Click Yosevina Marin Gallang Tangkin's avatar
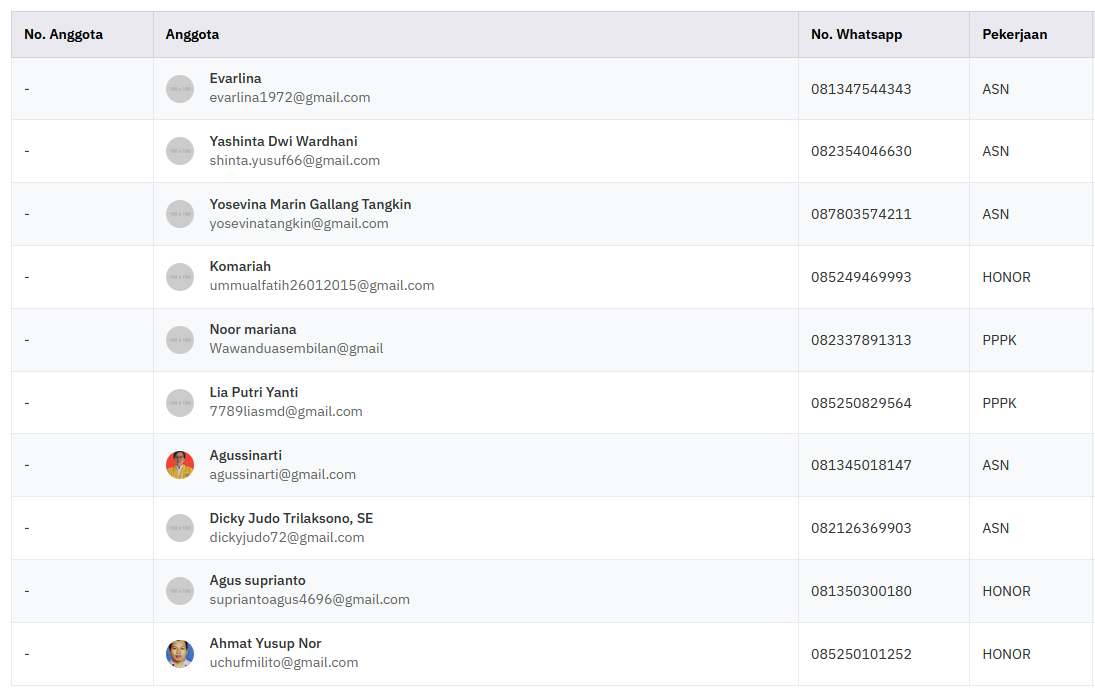 [x=180, y=214]
